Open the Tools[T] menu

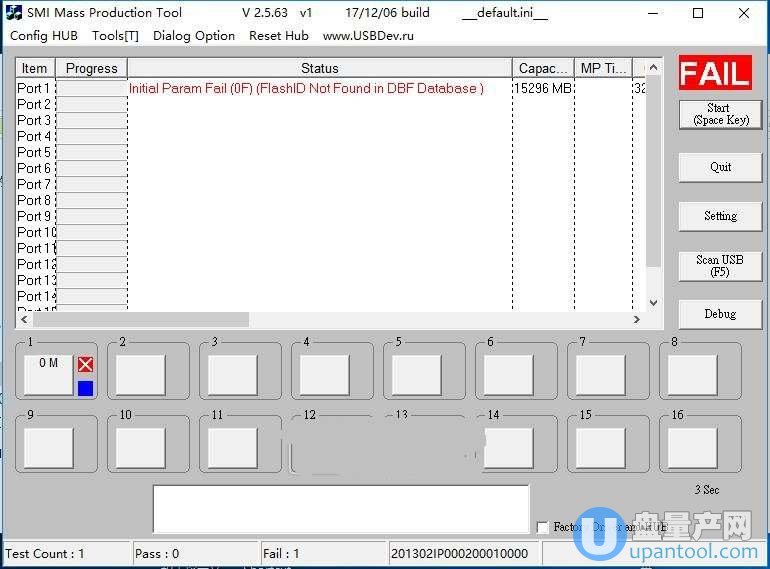[115, 35]
